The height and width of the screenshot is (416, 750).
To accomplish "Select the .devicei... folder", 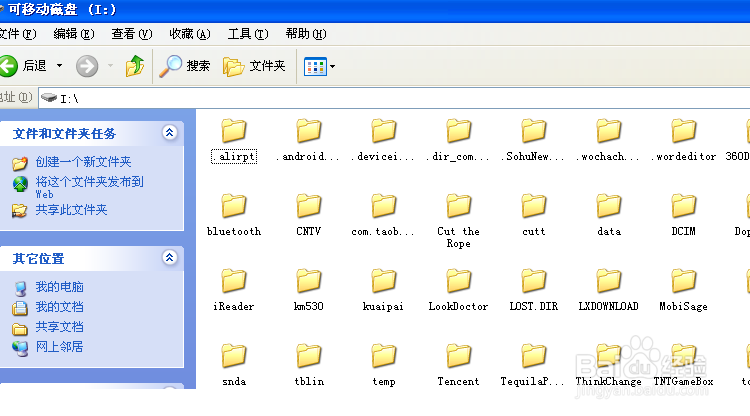I will [x=383, y=141].
